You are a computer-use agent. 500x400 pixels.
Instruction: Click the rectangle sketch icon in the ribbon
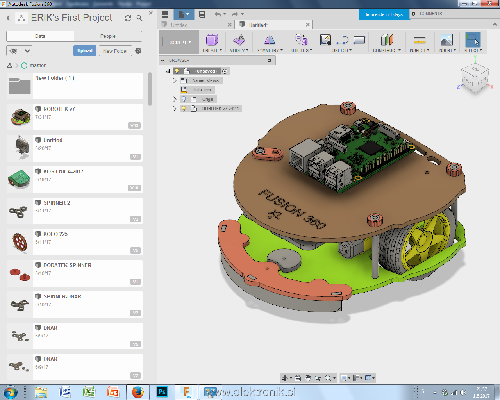pos(359,40)
